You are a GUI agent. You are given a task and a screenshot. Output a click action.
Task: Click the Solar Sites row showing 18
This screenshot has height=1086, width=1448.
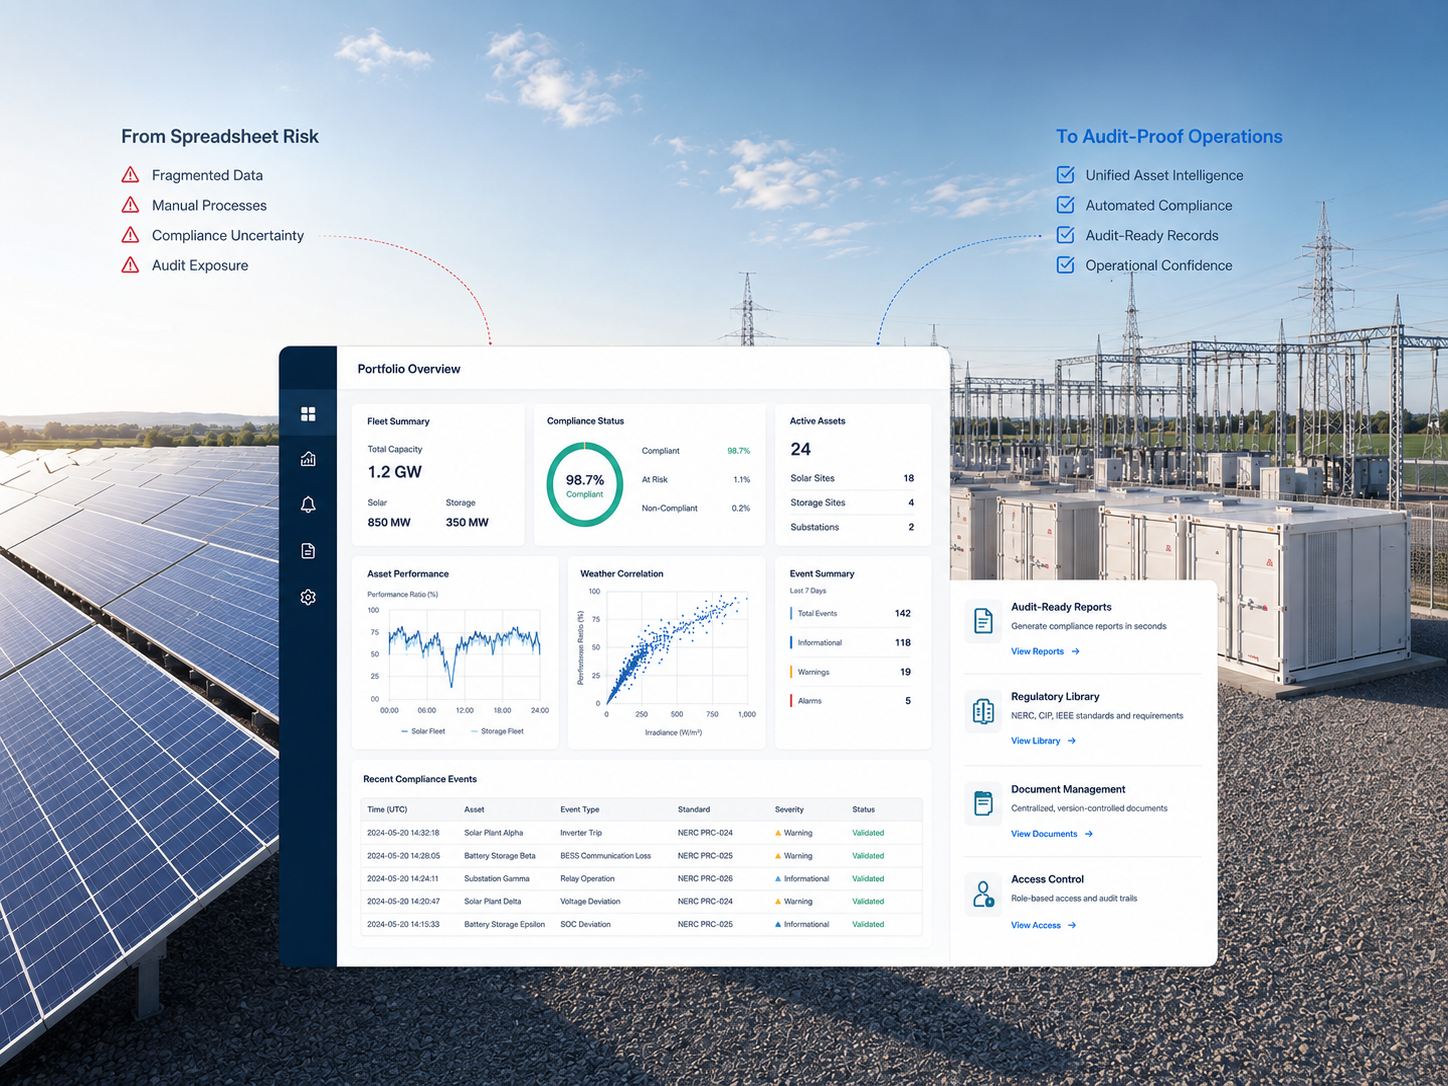tap(852, 478)
